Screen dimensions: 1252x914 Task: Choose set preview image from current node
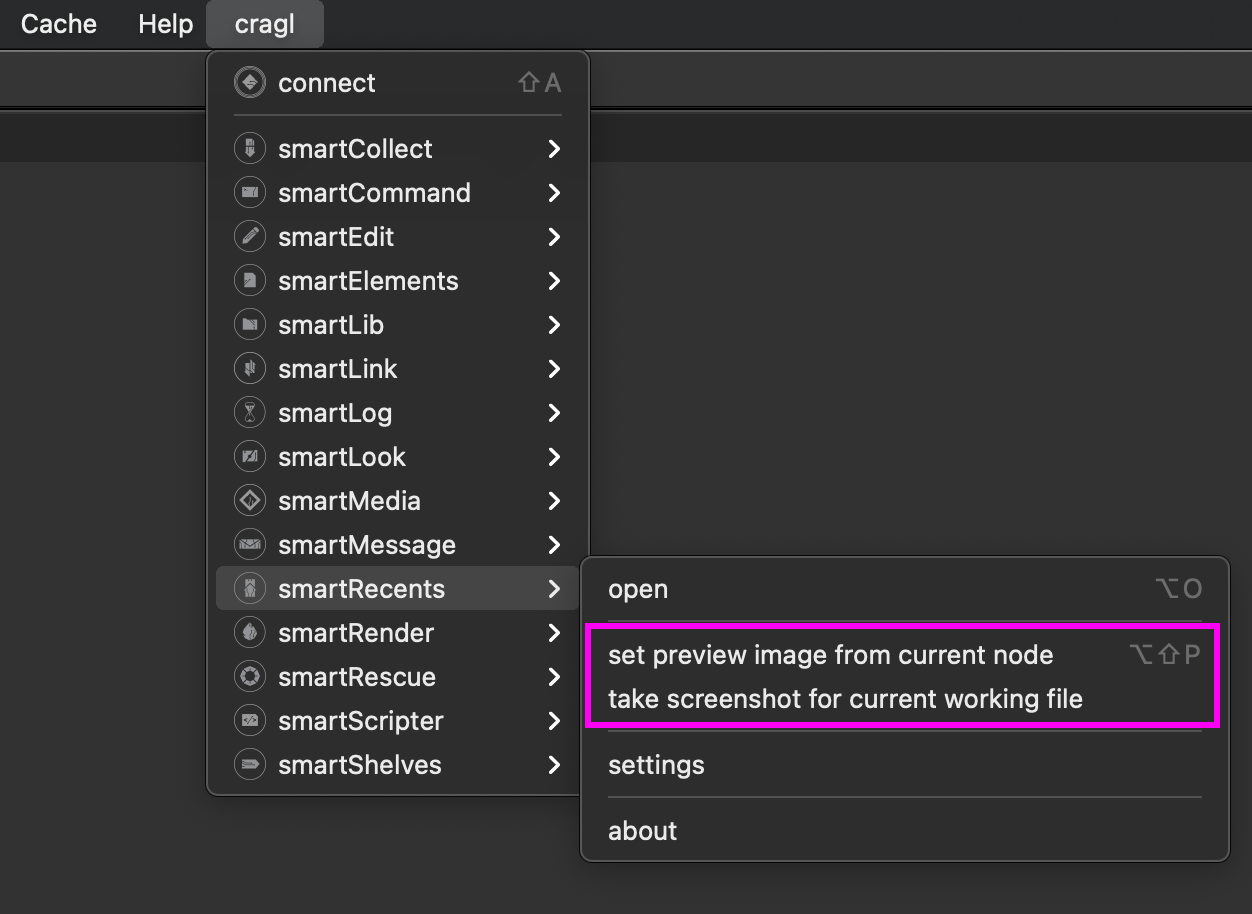coord(830,655)
